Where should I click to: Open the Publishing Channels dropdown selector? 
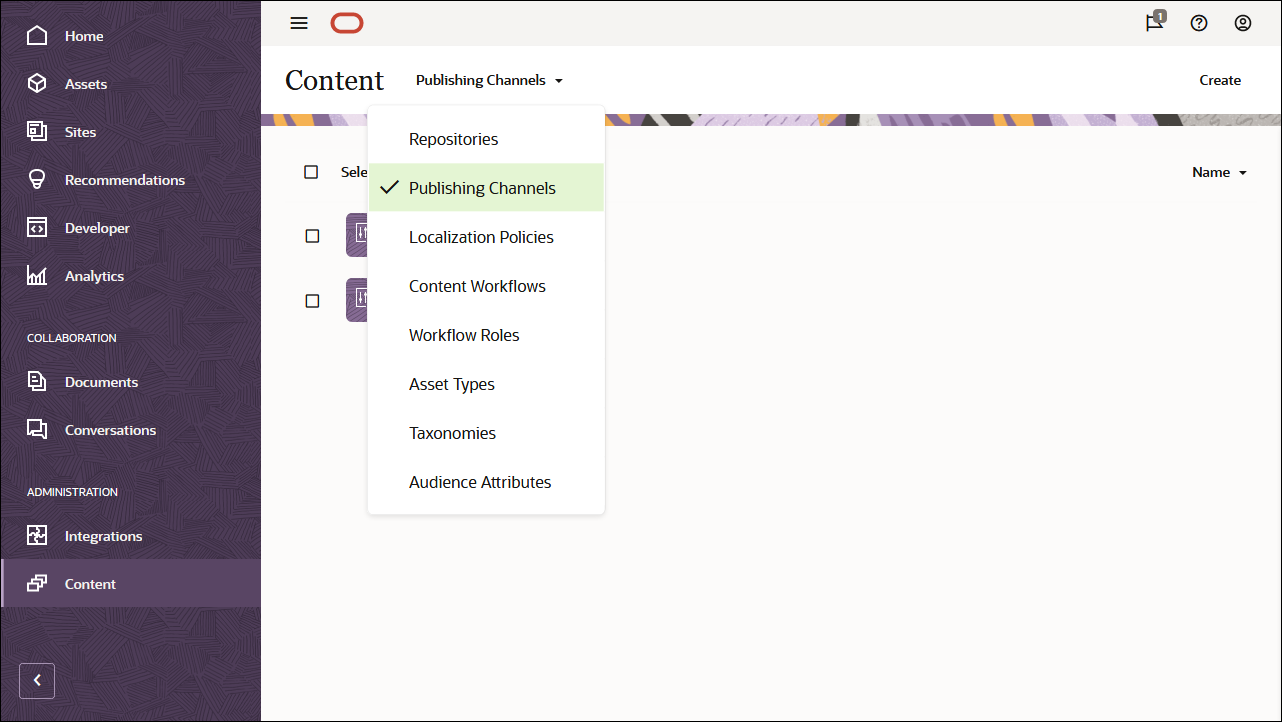489,80
